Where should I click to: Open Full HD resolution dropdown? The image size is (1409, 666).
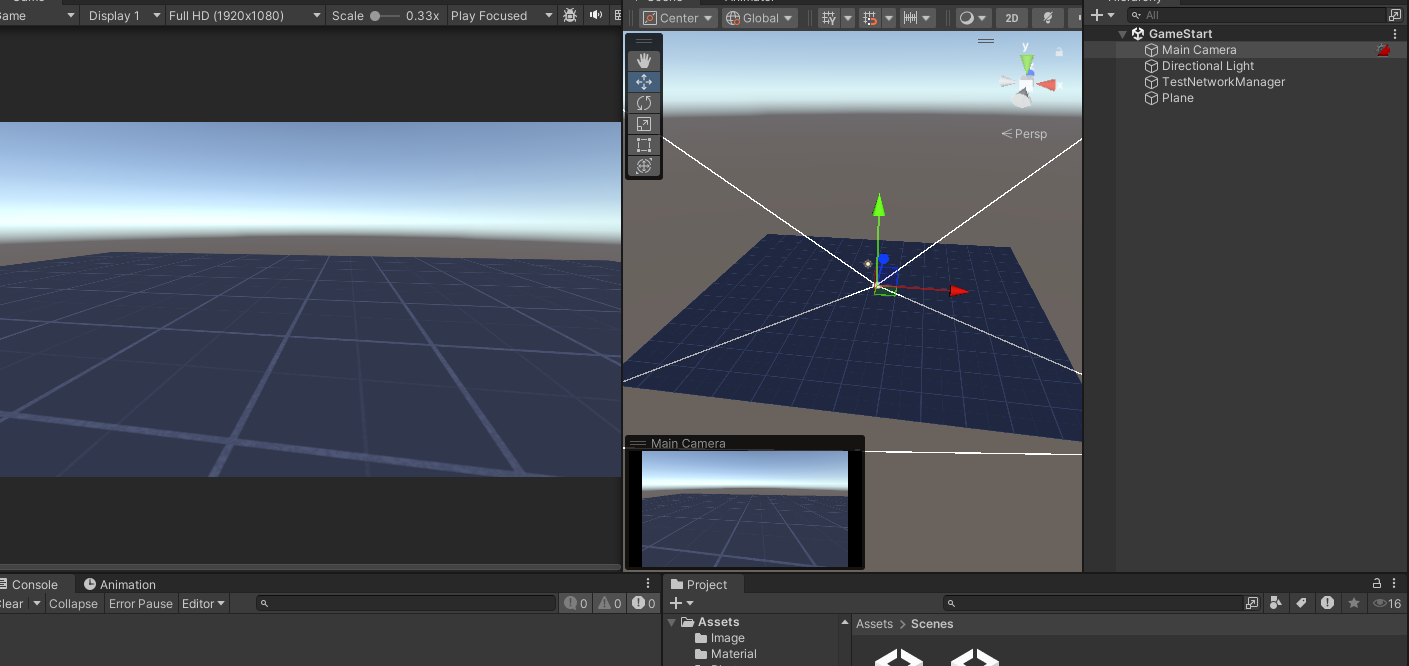[244, 16]
